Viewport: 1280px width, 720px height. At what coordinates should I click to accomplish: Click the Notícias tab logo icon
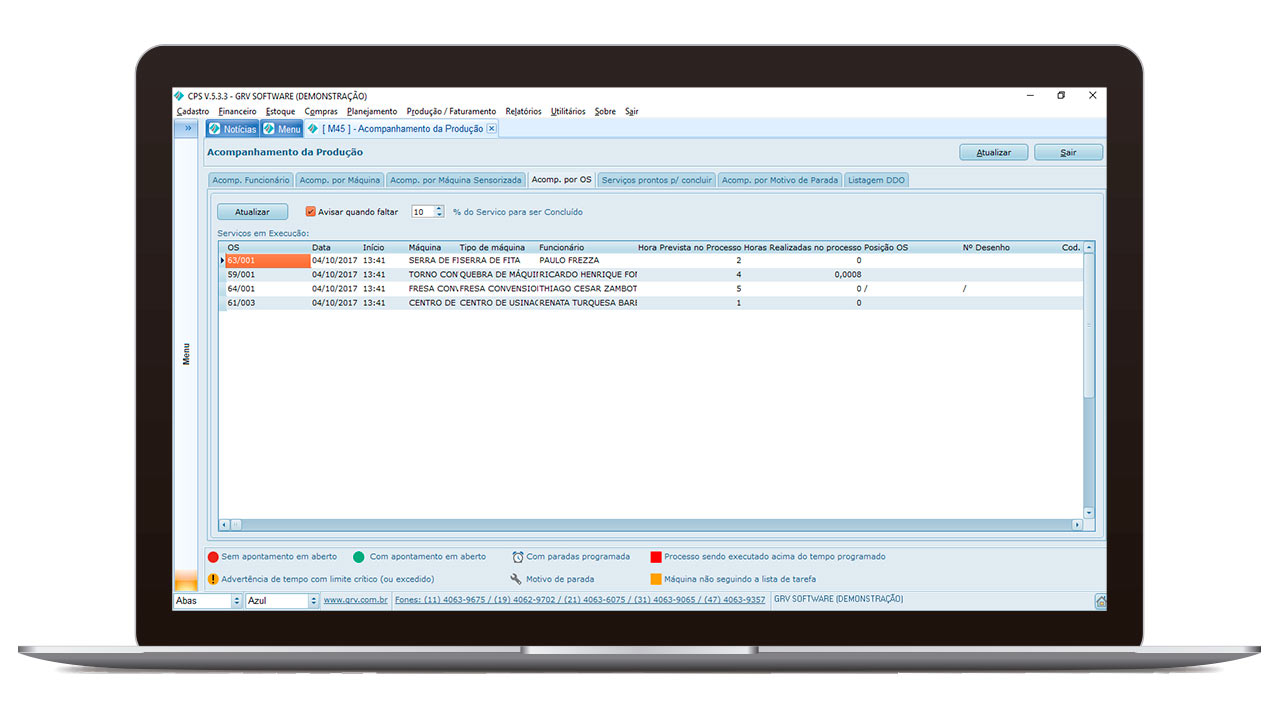coord(214,129)
